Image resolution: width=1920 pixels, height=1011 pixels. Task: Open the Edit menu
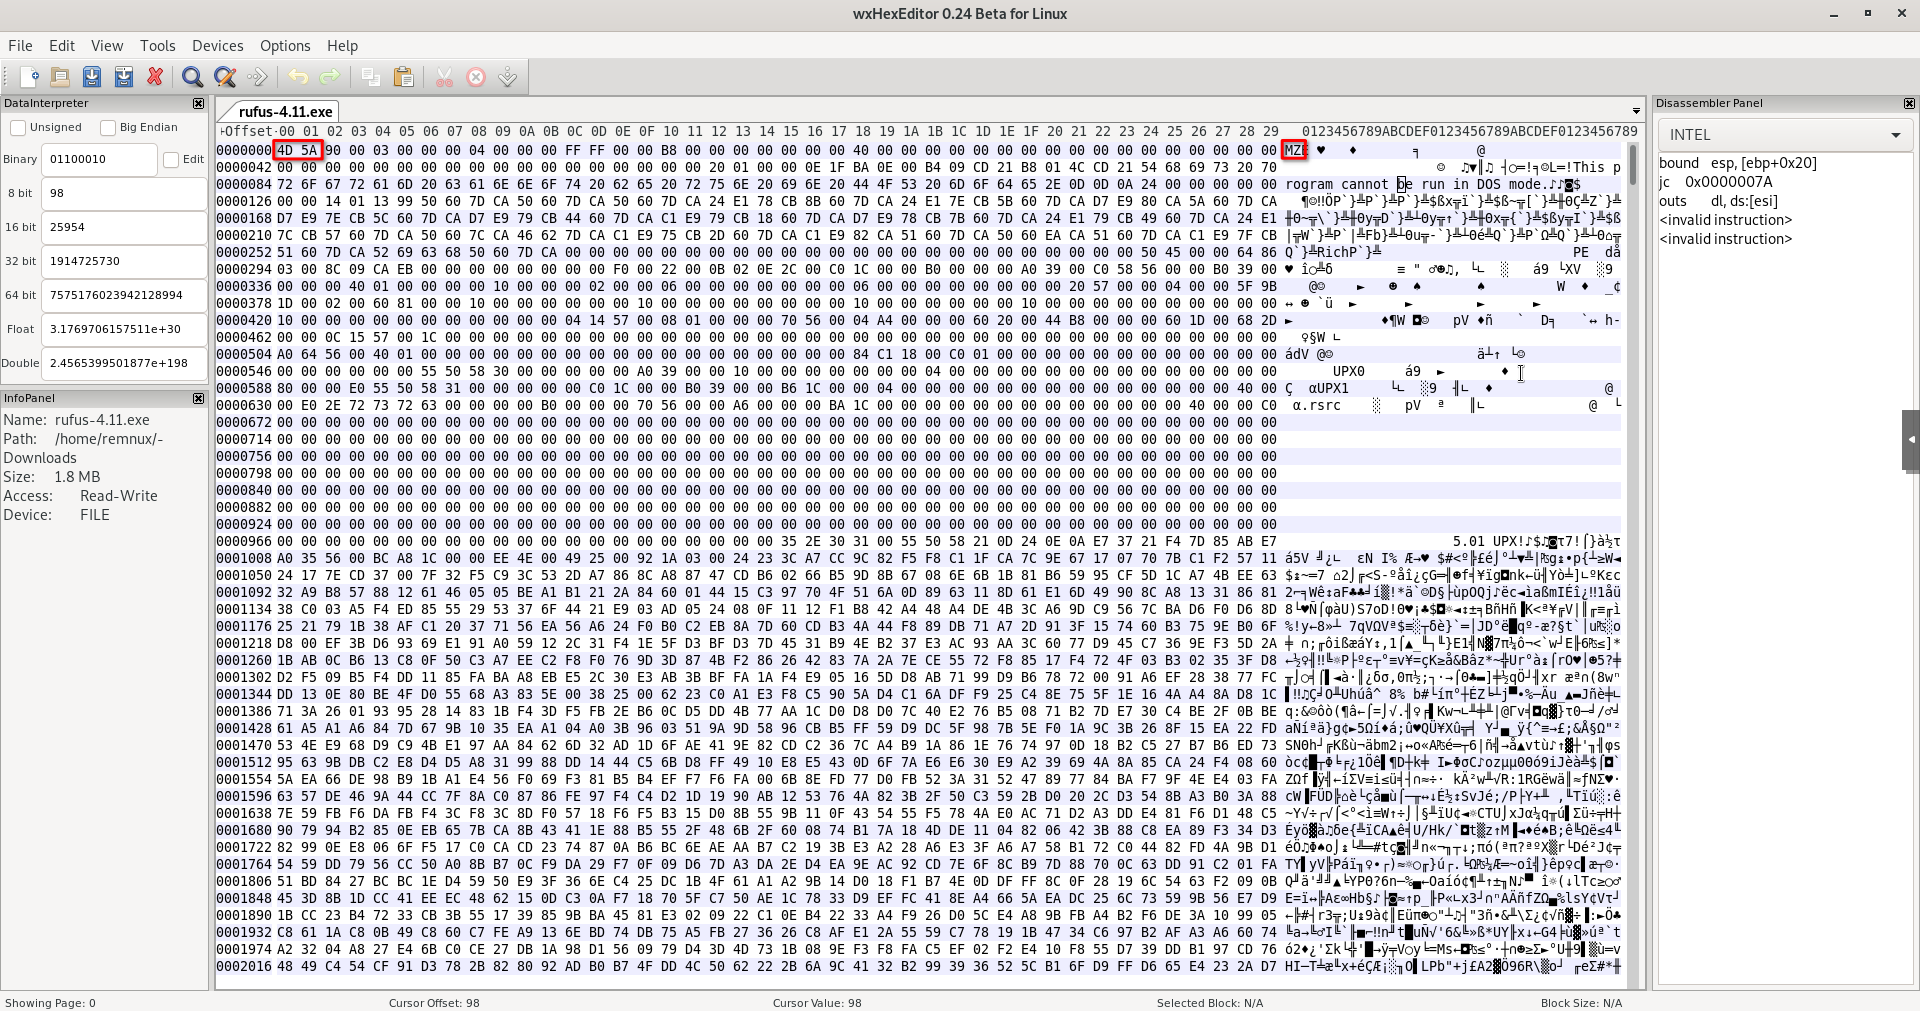click(62, 46)
